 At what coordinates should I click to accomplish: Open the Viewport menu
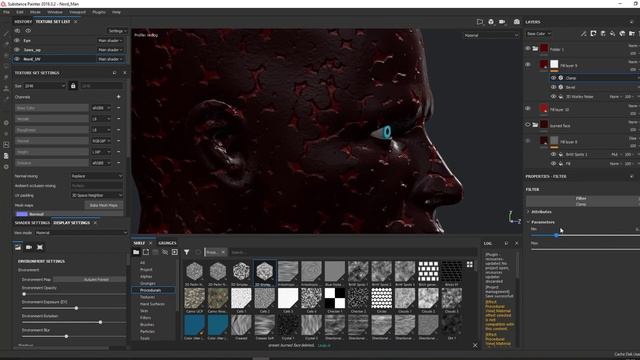tap(77, 12)
